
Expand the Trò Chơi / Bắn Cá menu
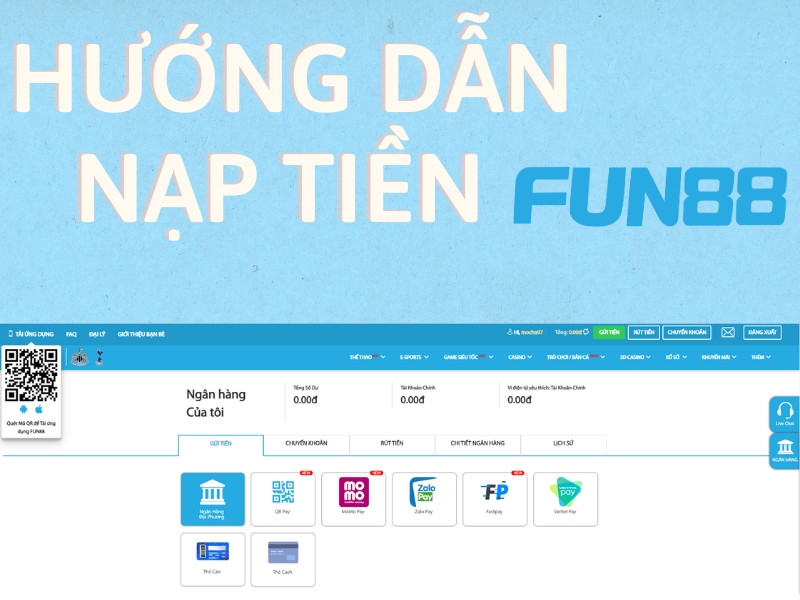pyautogui.click(x=576, y=357)
